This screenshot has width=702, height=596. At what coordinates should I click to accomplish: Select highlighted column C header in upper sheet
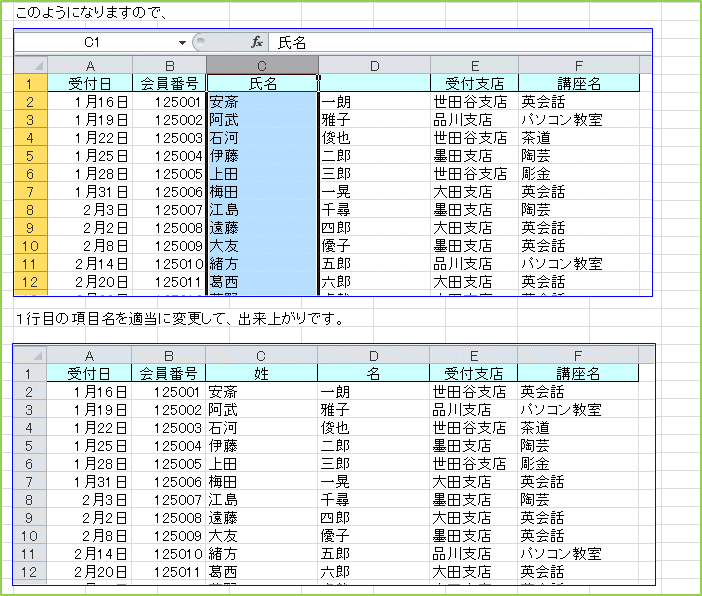point(262,66)
